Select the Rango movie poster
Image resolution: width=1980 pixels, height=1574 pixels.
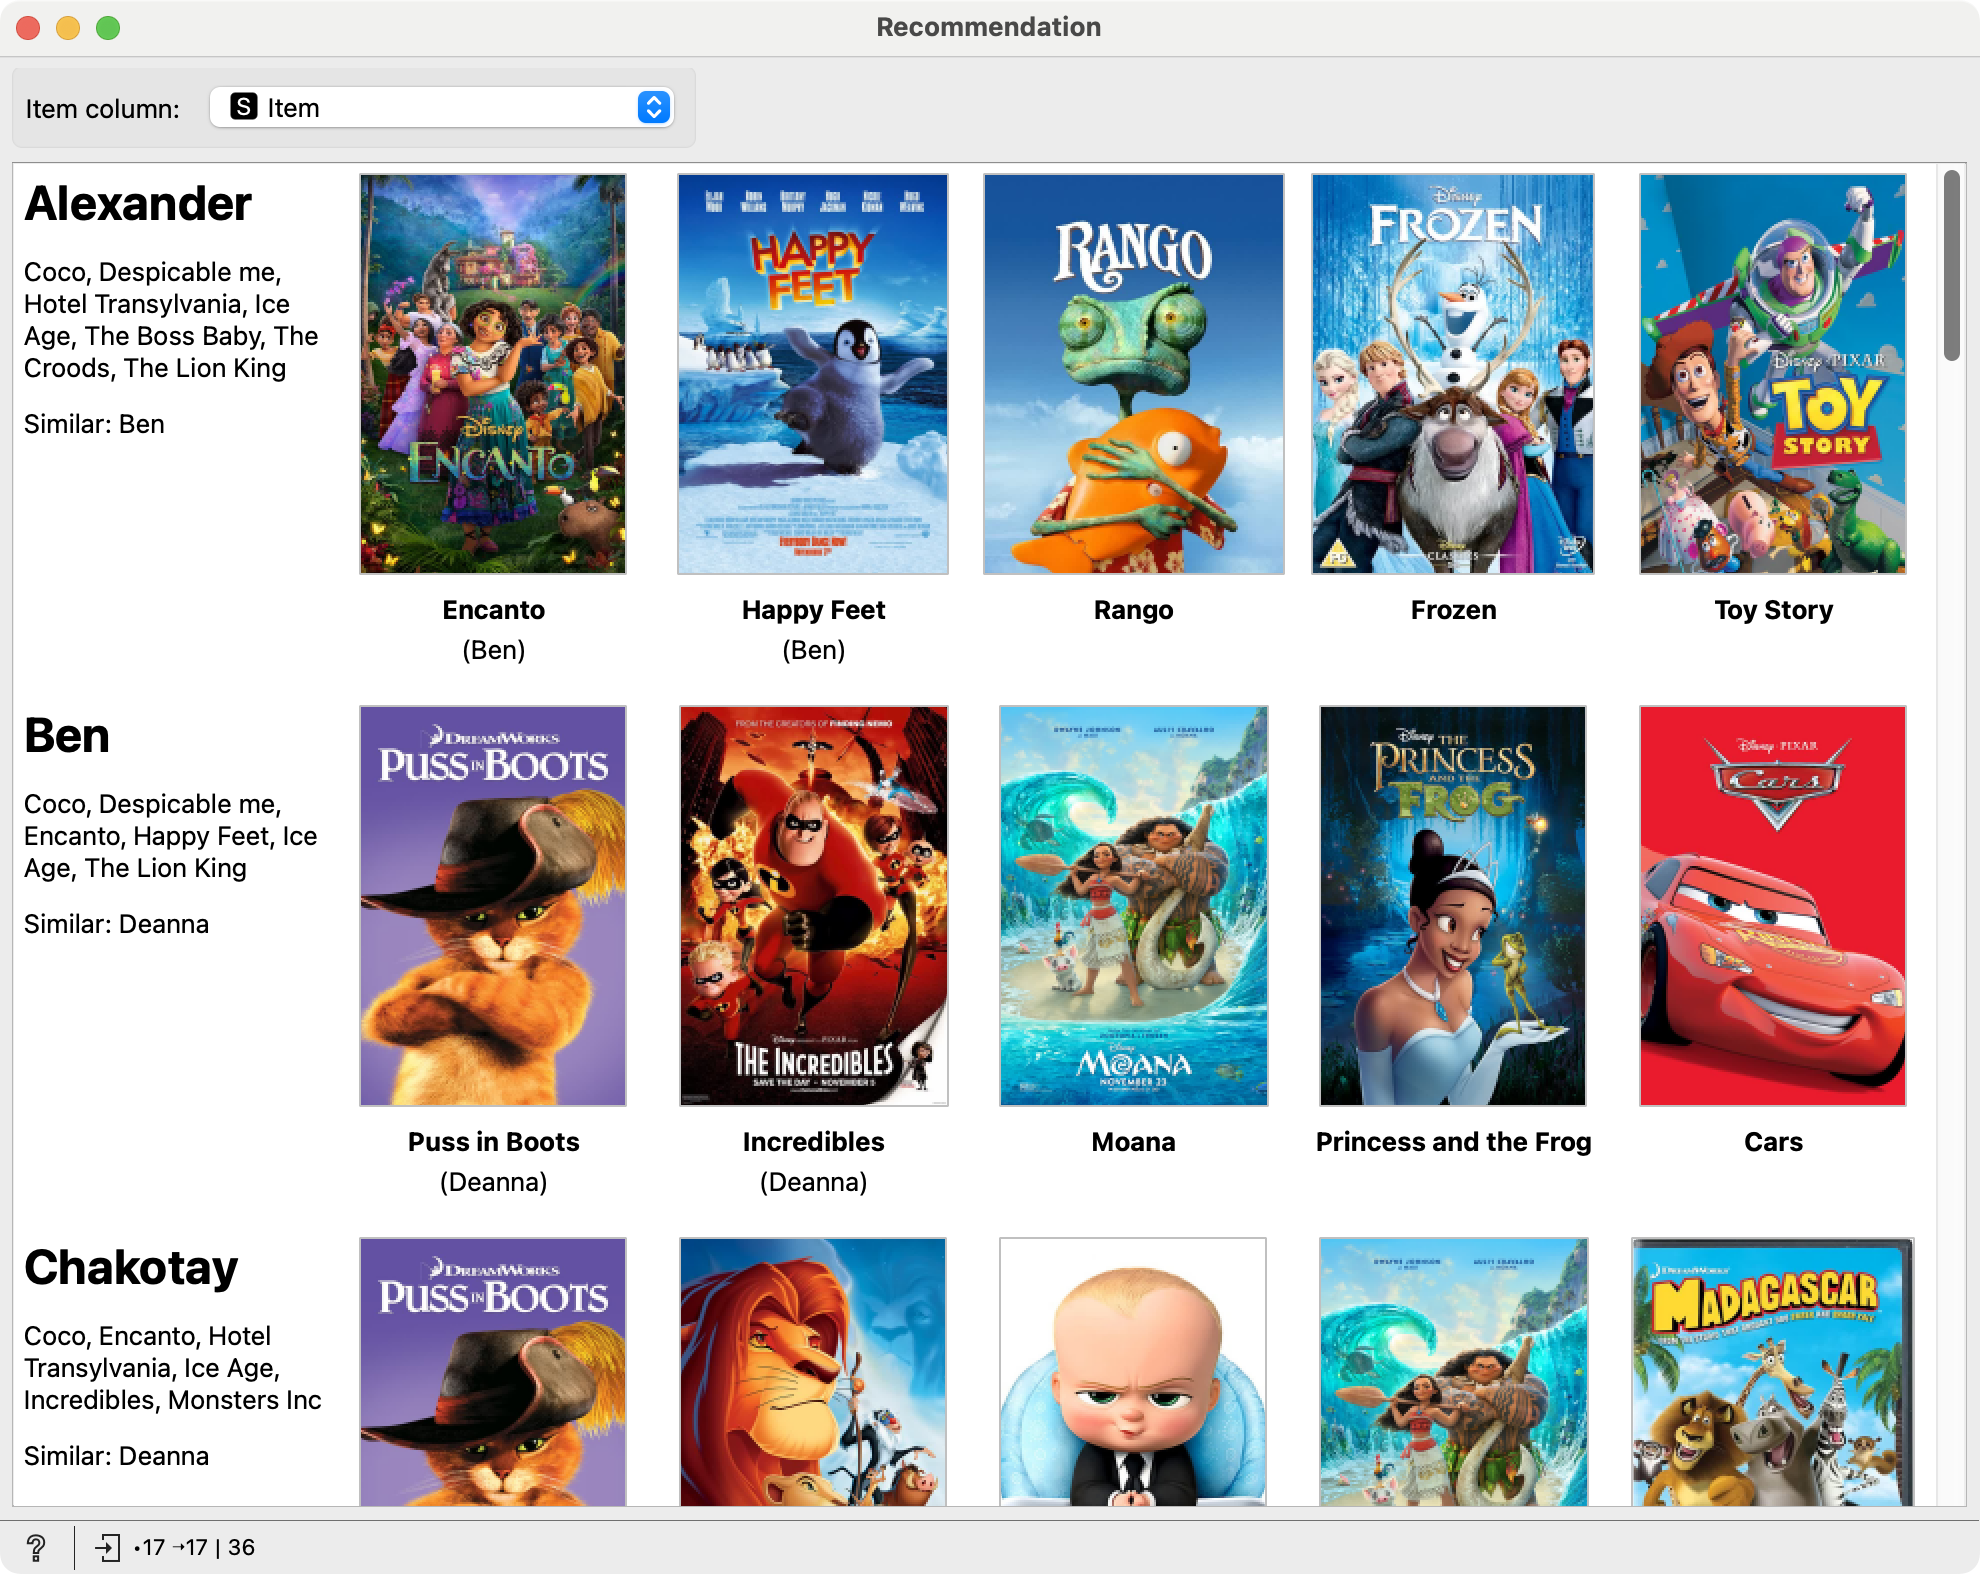coord(1133,374)
